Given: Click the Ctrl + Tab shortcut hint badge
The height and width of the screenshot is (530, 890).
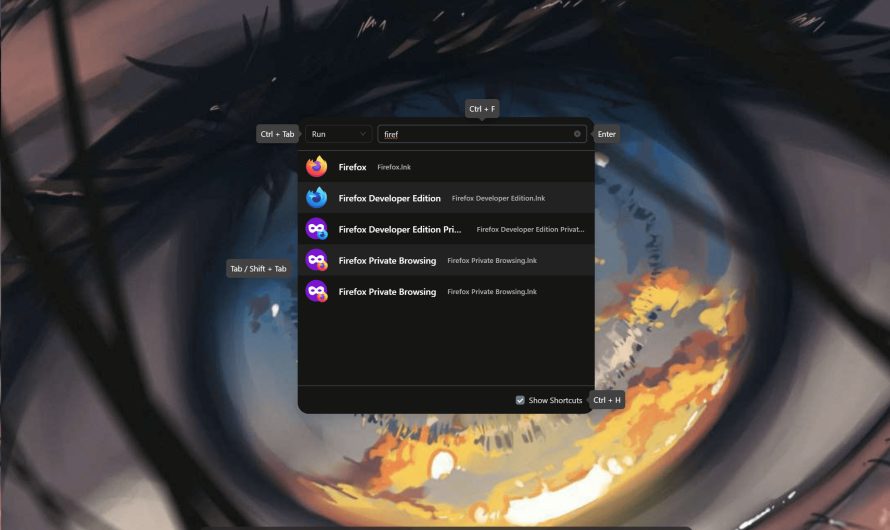Looking at the screenshot, I should pos(277,134).
